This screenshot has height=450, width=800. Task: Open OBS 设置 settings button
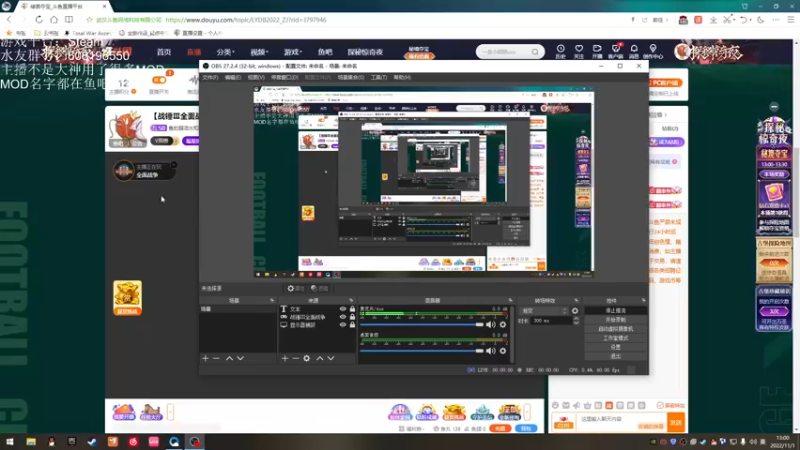point(615,347)
